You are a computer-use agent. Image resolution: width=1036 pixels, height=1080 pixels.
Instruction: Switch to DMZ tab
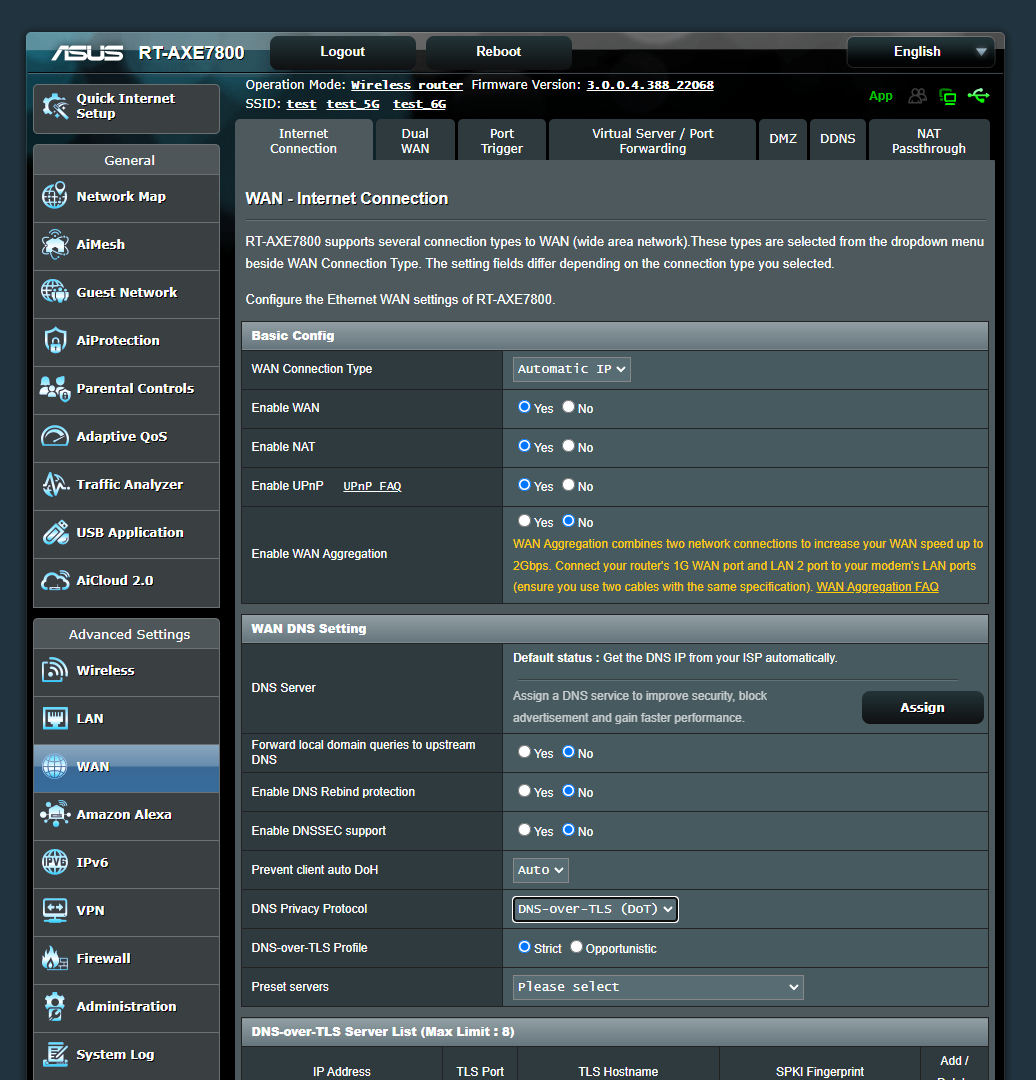(783, 139)
